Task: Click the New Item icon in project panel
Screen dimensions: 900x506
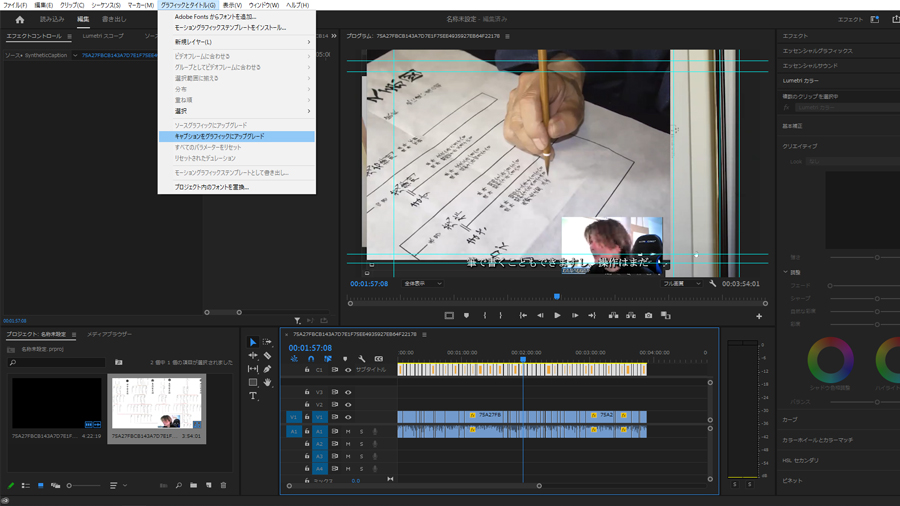Action: (x=208, y=485)
